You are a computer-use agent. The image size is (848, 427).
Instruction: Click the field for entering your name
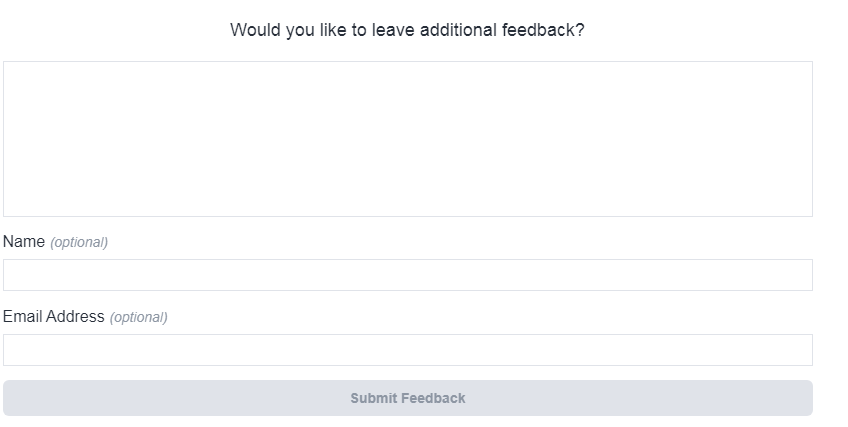point(407,275)
